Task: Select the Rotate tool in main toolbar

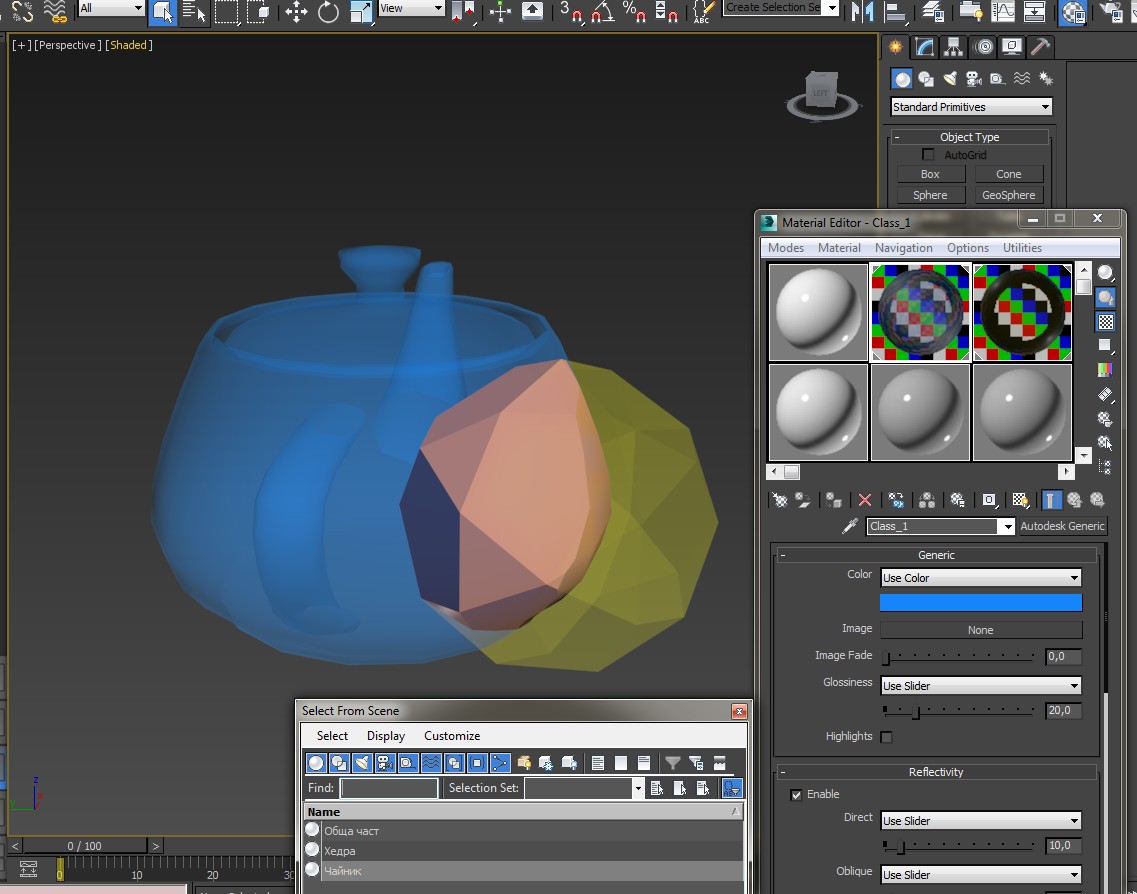Action: (328, 12)
